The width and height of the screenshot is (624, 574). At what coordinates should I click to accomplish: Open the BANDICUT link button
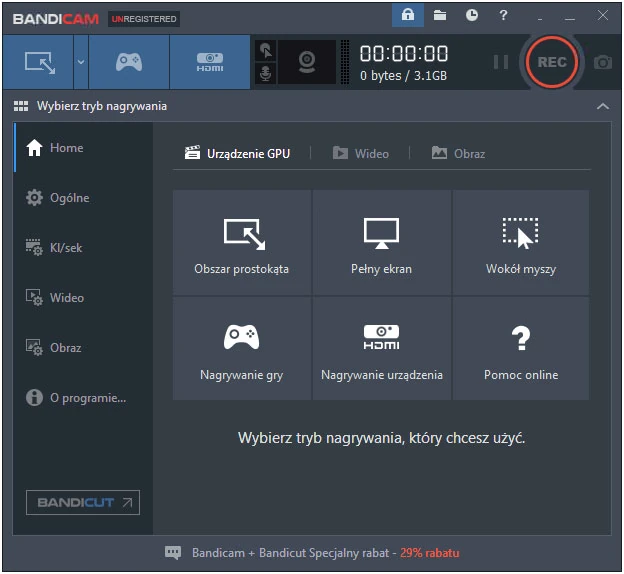click(x=83, y=502)
